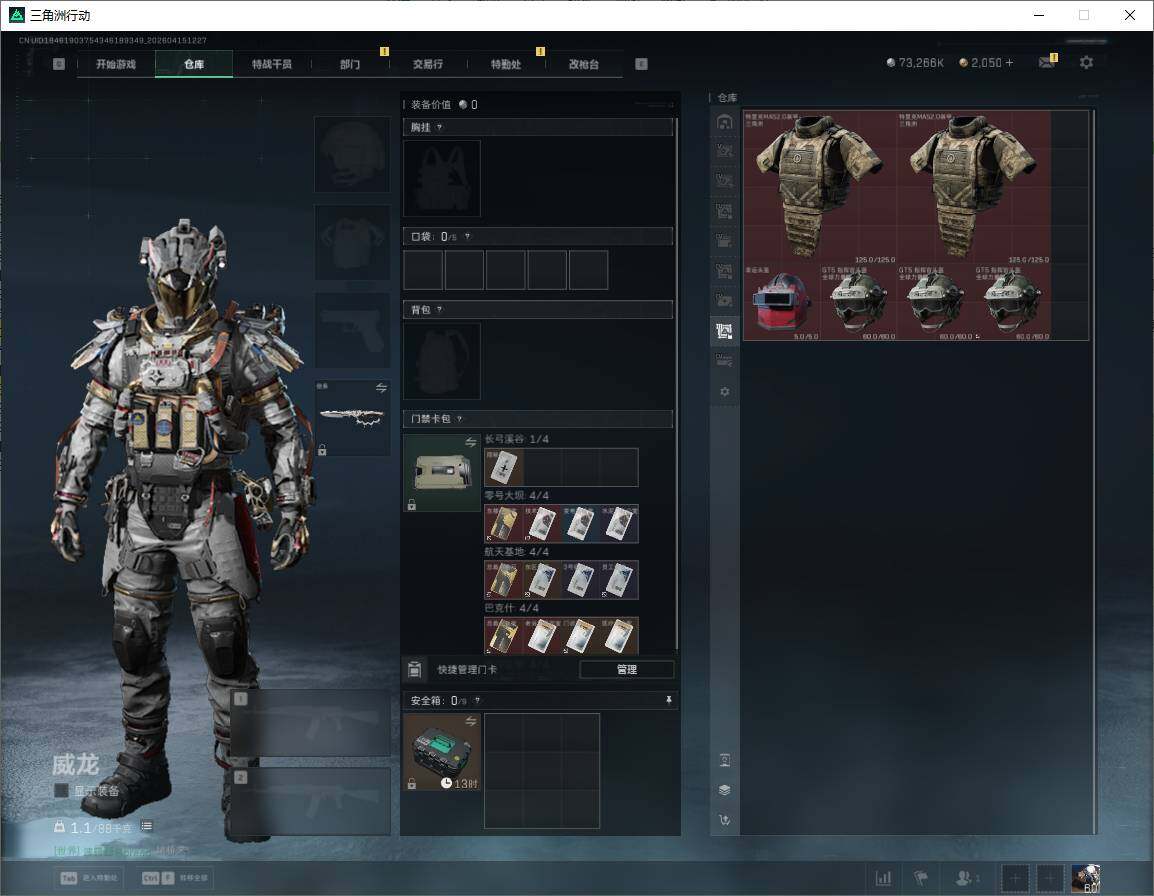Select the last 零号大坝 keycard

(619, 523)
